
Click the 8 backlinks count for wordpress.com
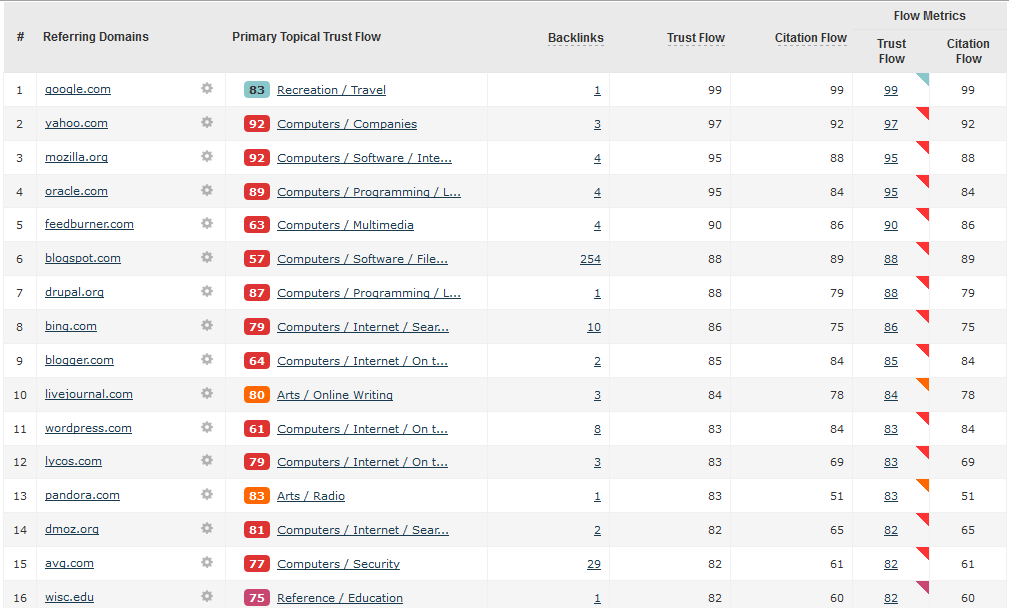(x=597, y=429)
